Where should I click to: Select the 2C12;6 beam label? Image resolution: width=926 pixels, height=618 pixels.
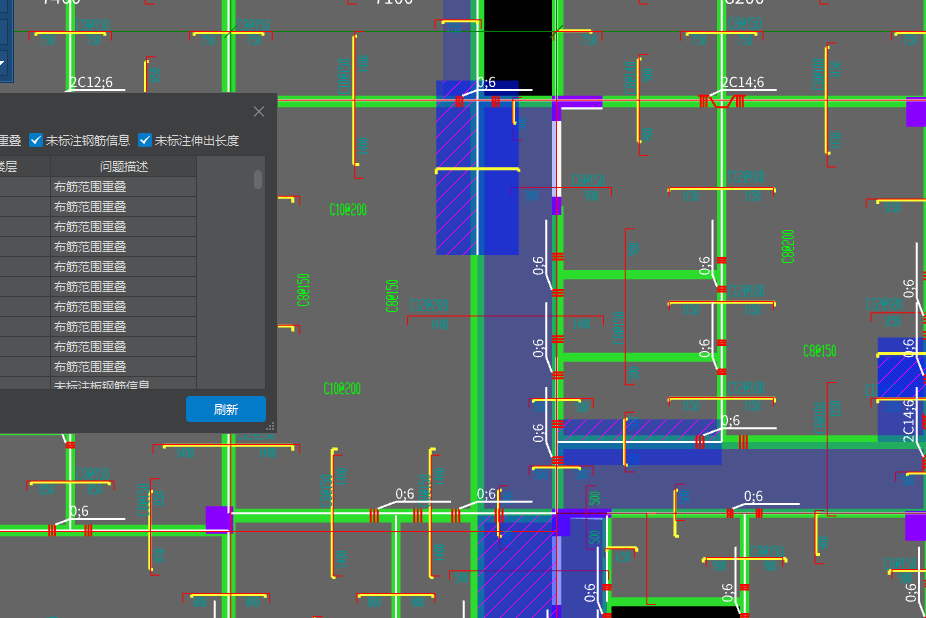pos(92,82)
